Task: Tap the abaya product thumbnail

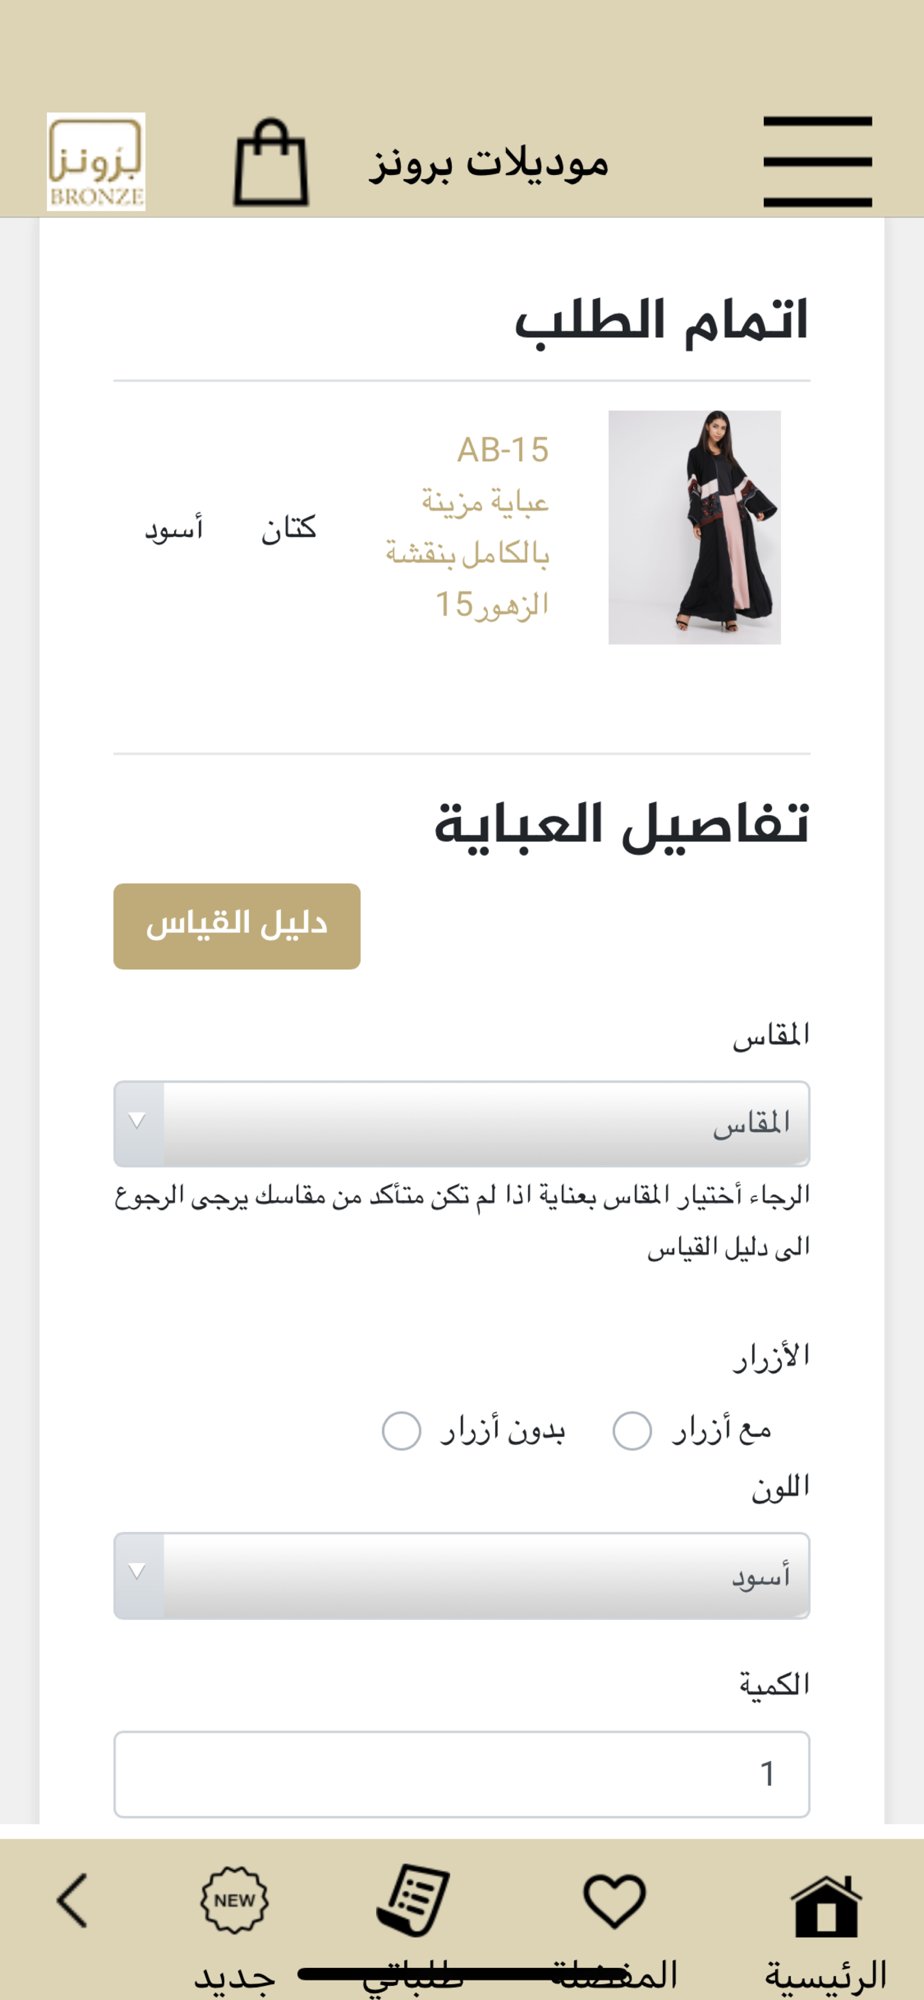Action: tap(694, 527)
